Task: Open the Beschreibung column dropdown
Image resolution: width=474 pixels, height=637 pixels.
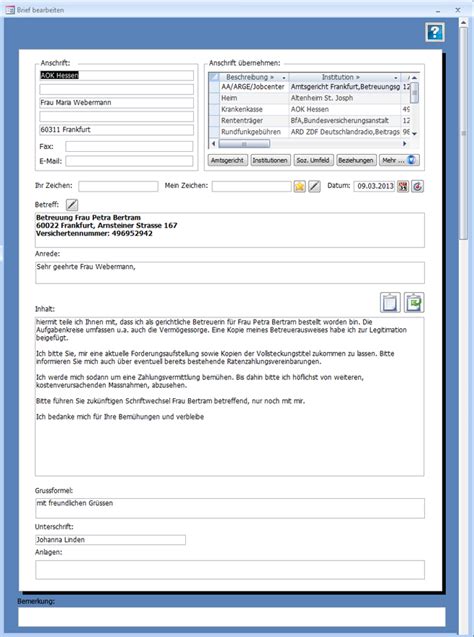Action: [x=284, y=77]
